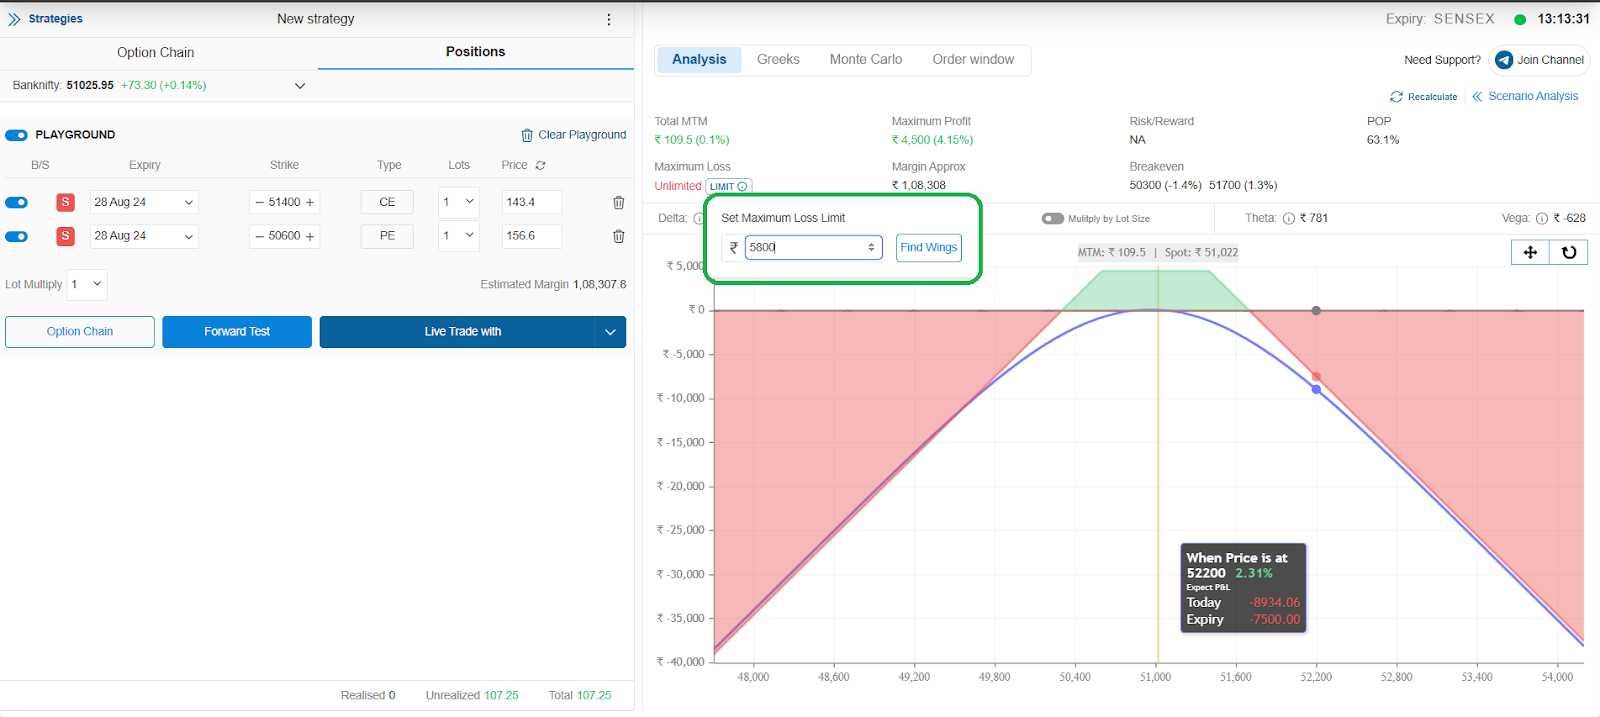Image resolution: width=1600 pixels, height=717 pixels.
Task: Click the maximum loss limit spinner arrows
Action: pyautogui.click(x=871, y=247)
